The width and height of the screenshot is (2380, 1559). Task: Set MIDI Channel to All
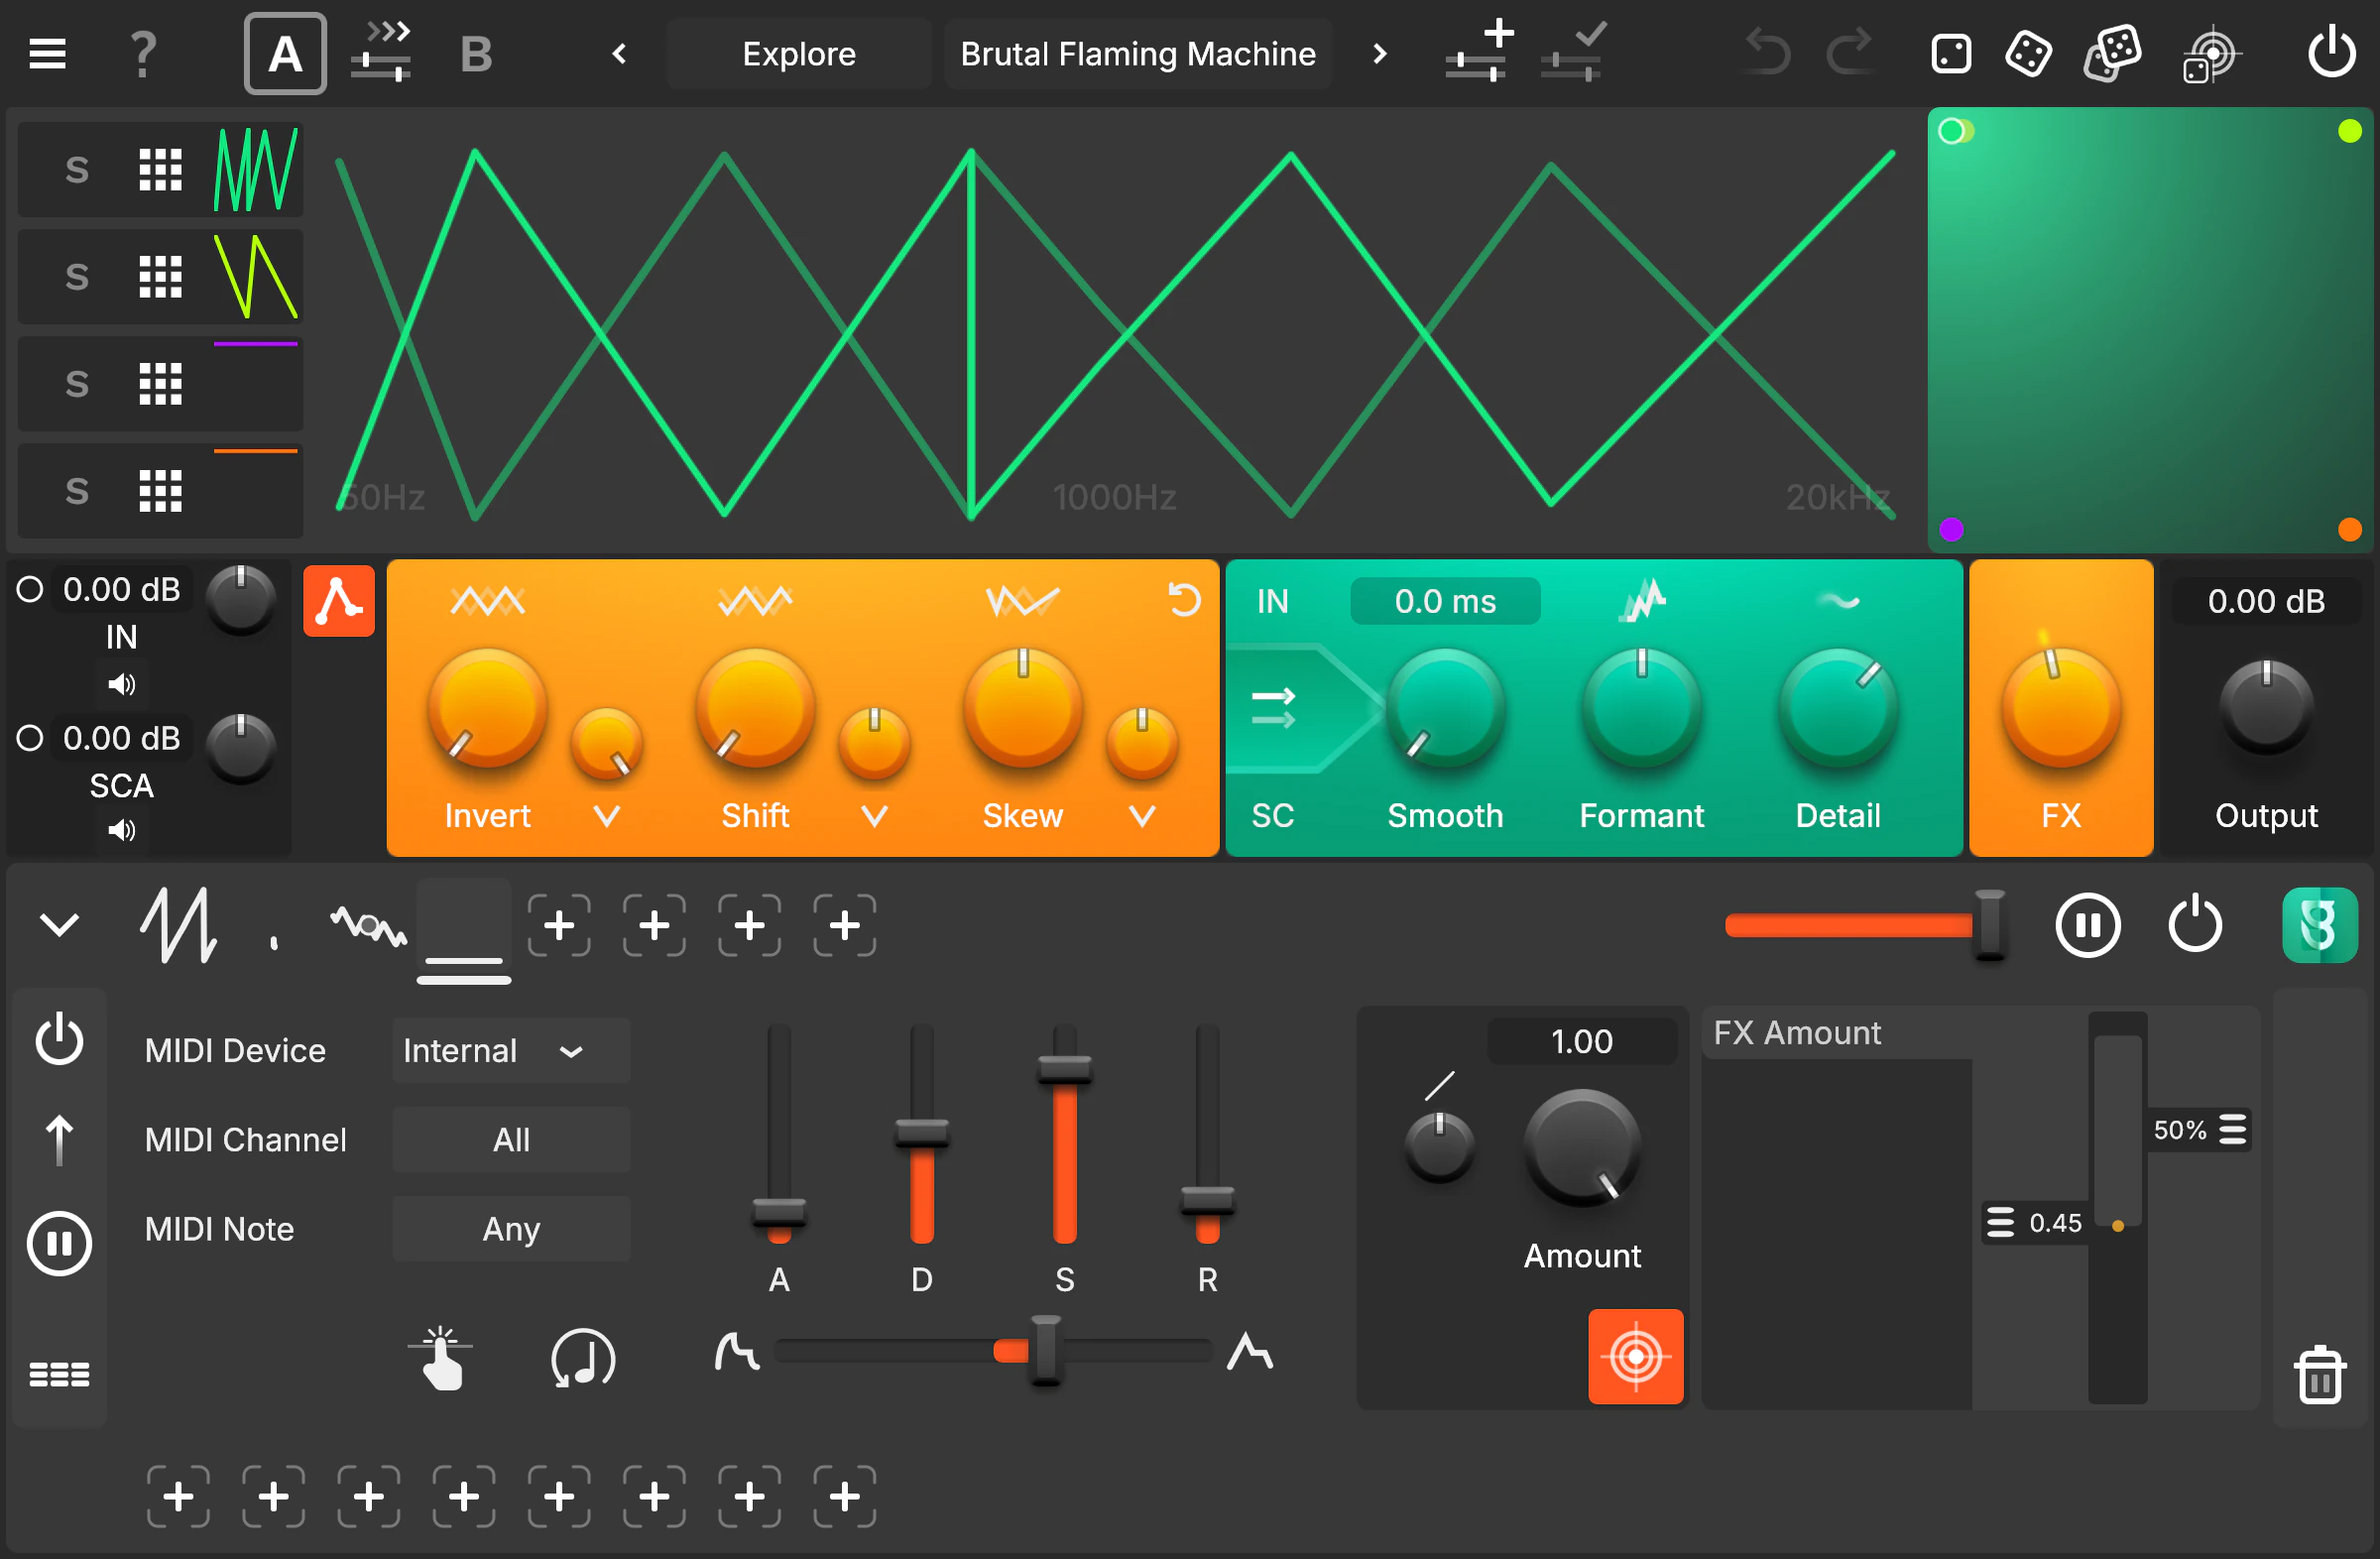tap(511, 1139)
